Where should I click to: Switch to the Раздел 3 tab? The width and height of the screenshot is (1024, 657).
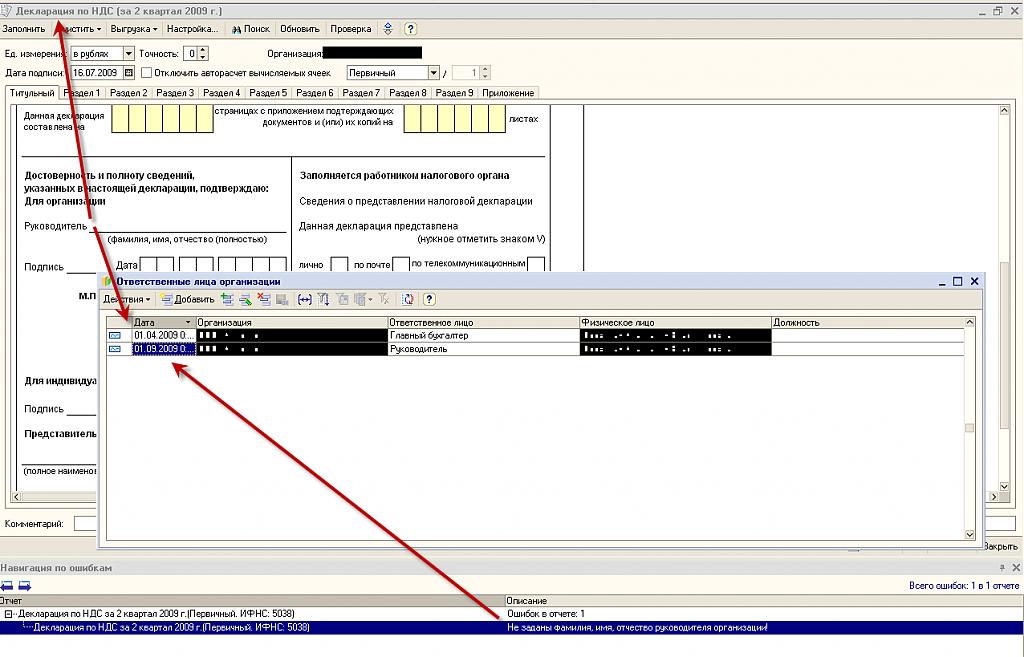[175, 93]
